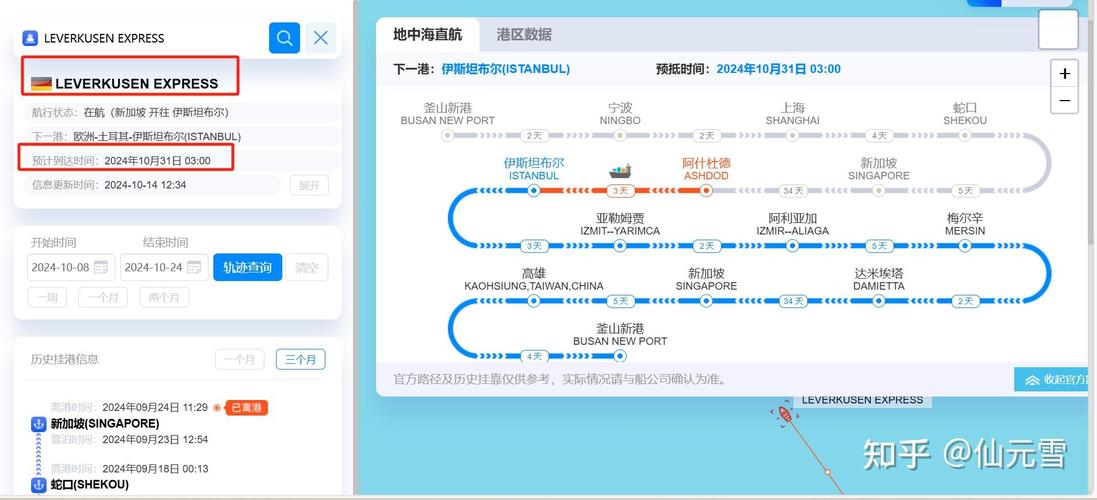Select the NINGBO port node
The width and height of the screenshot is (1097, 500).
coord(620,135)
